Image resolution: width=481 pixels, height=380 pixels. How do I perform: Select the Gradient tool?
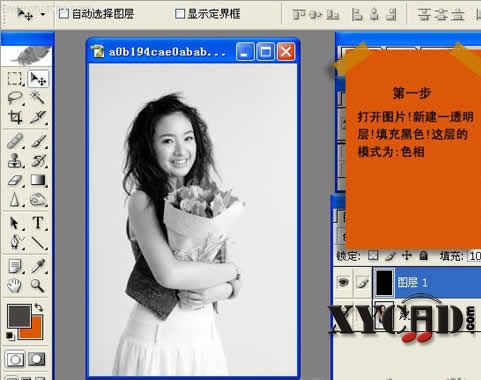tap(38, 180)
